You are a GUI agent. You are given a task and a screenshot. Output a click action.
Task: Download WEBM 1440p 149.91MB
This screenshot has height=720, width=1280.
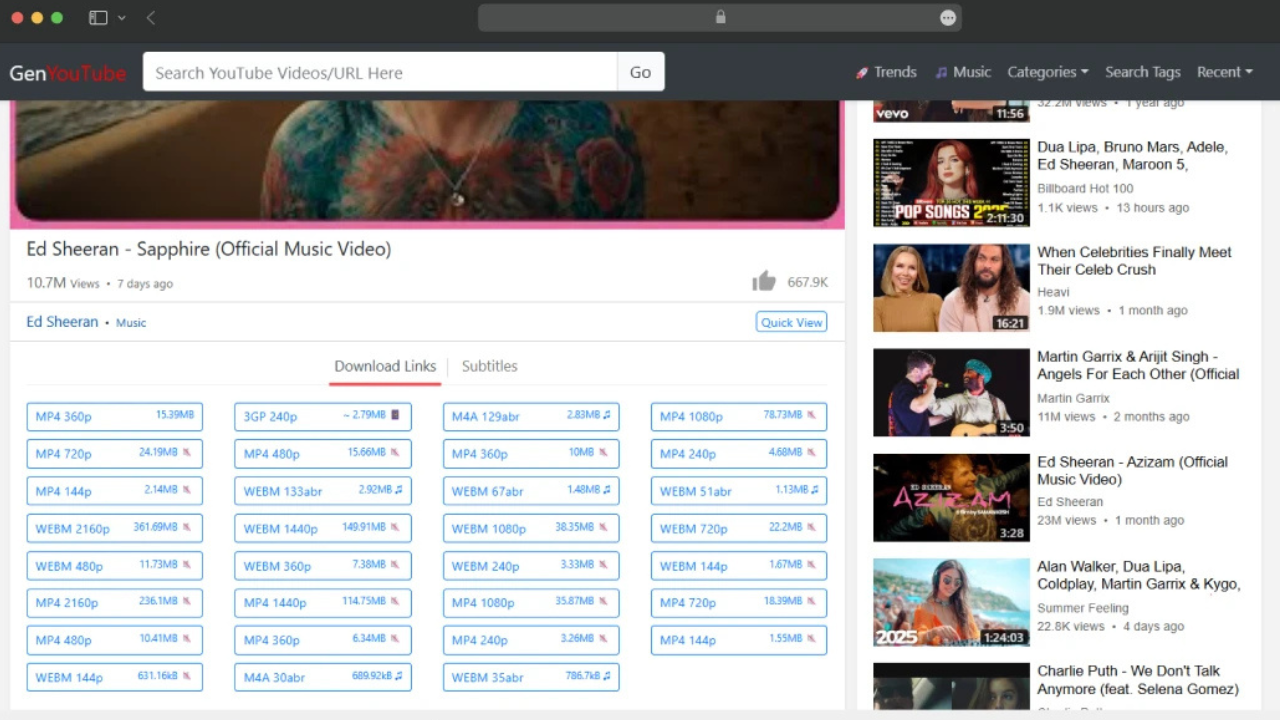pos(323,528)
